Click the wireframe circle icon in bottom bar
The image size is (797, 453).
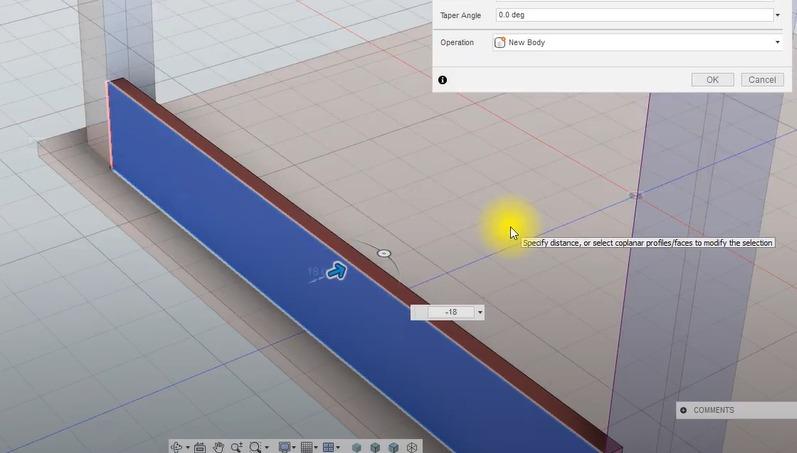point(412,447)
